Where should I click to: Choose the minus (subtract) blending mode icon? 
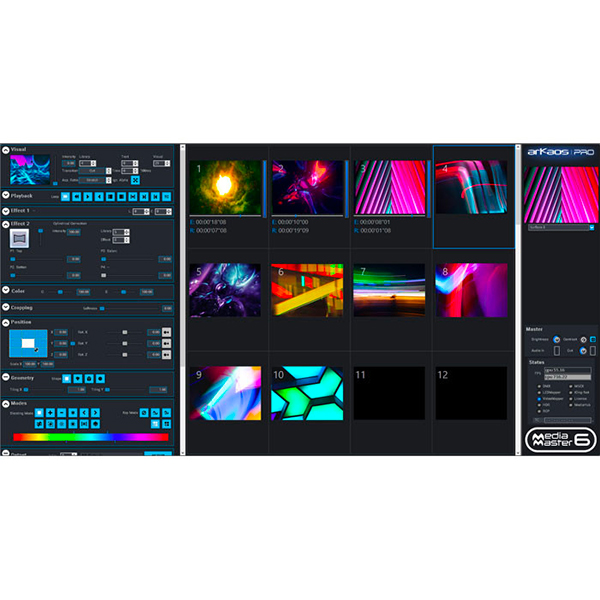(62, 412)
